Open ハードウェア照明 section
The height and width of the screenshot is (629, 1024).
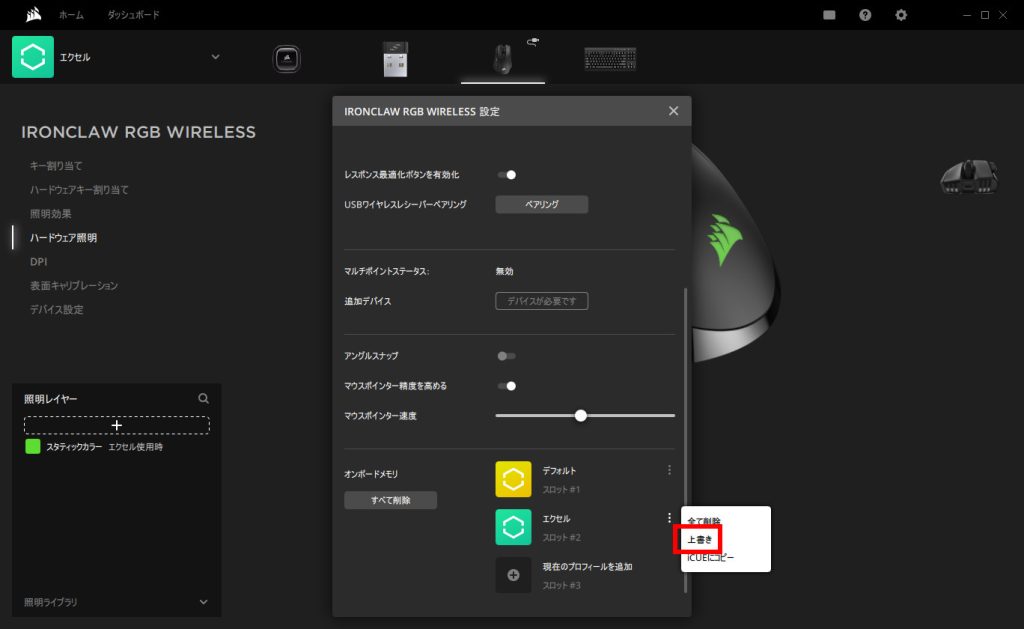click(x=63, y=238)
